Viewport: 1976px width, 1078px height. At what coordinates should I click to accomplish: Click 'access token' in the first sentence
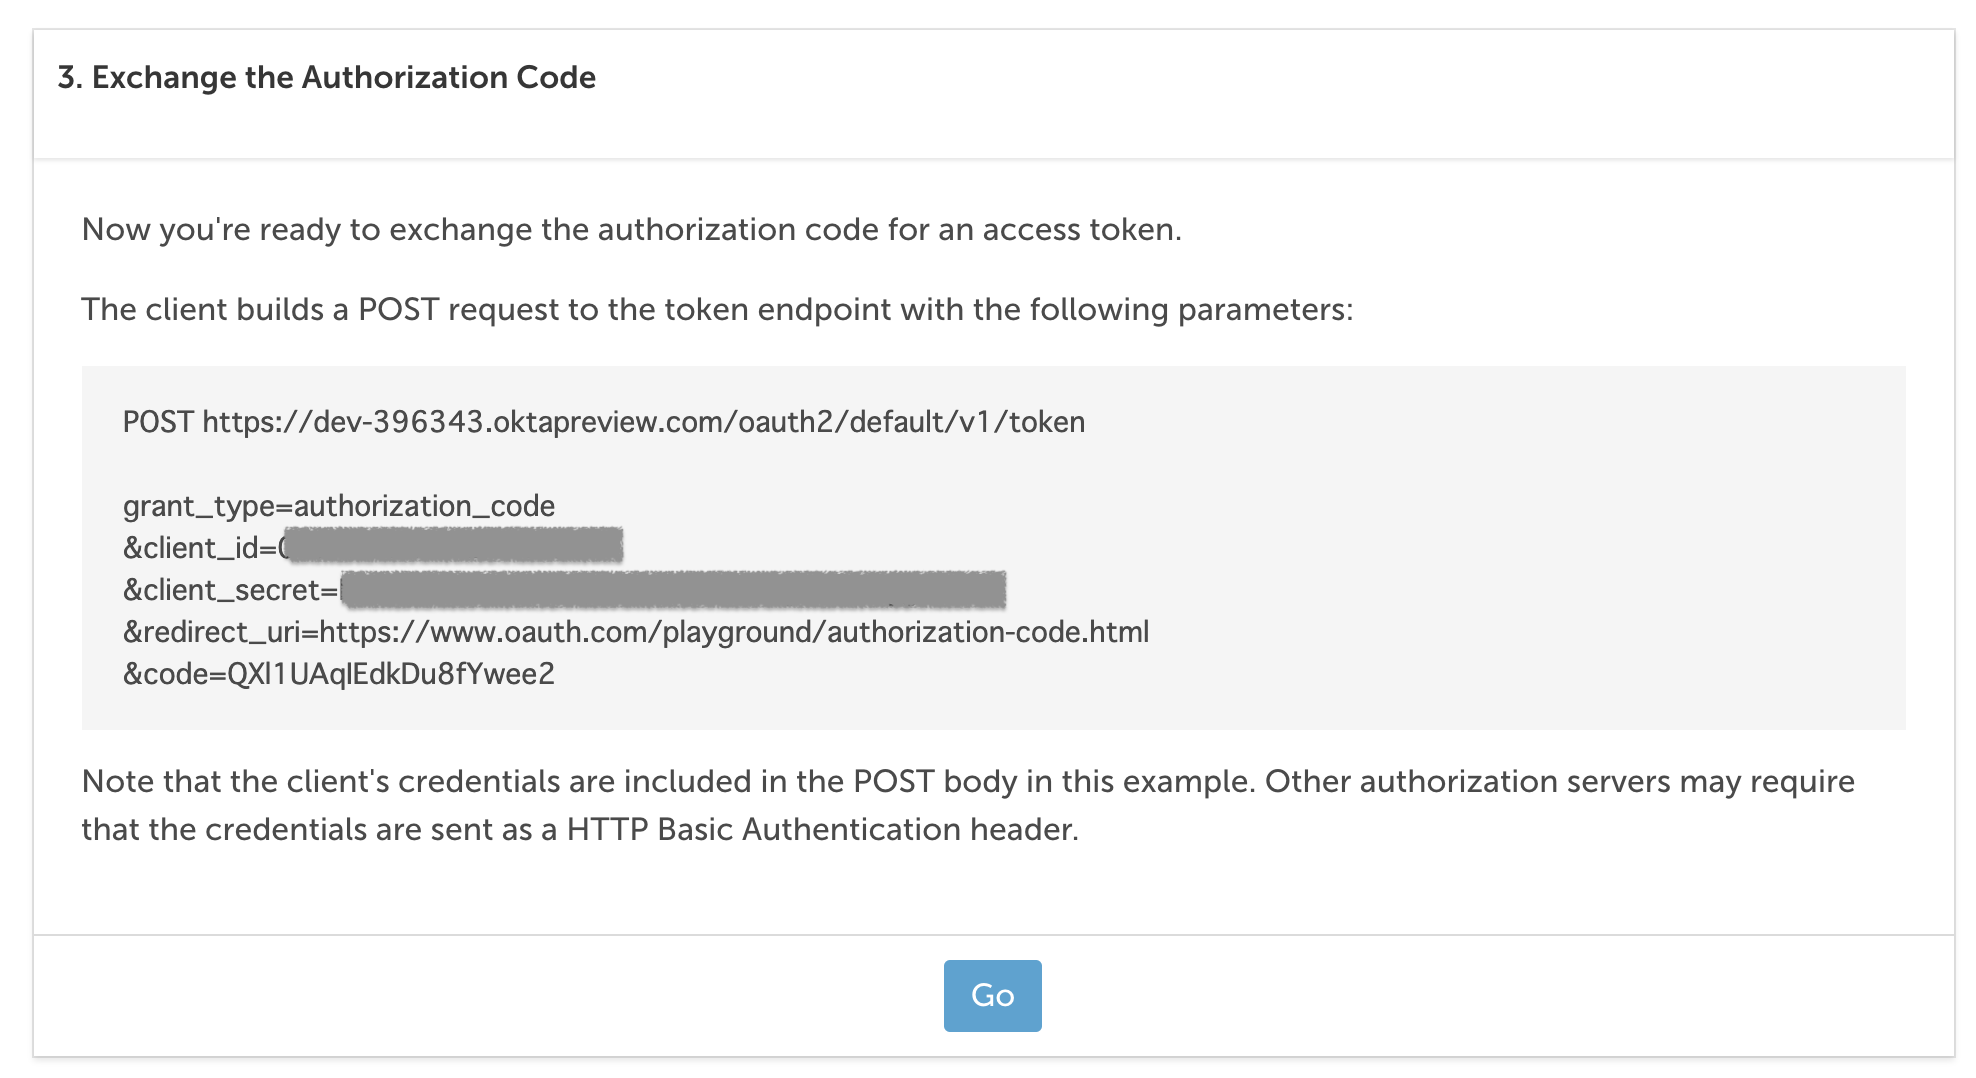coord(1080,230)
